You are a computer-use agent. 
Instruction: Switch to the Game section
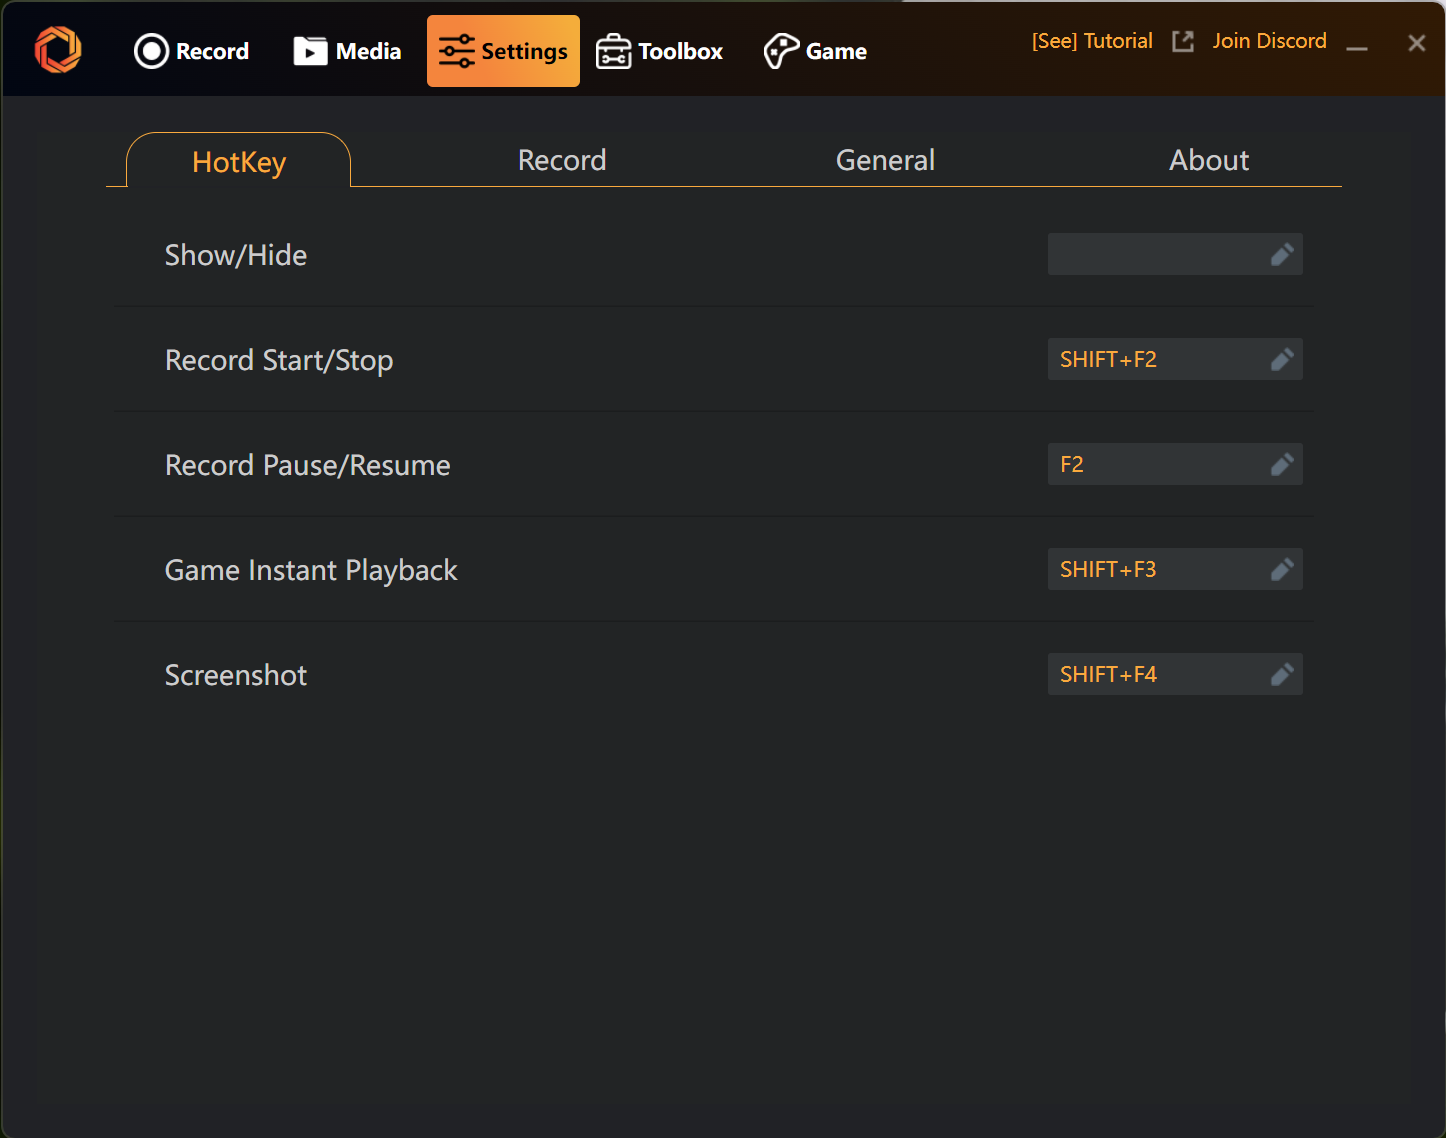(x=815, y=51)
